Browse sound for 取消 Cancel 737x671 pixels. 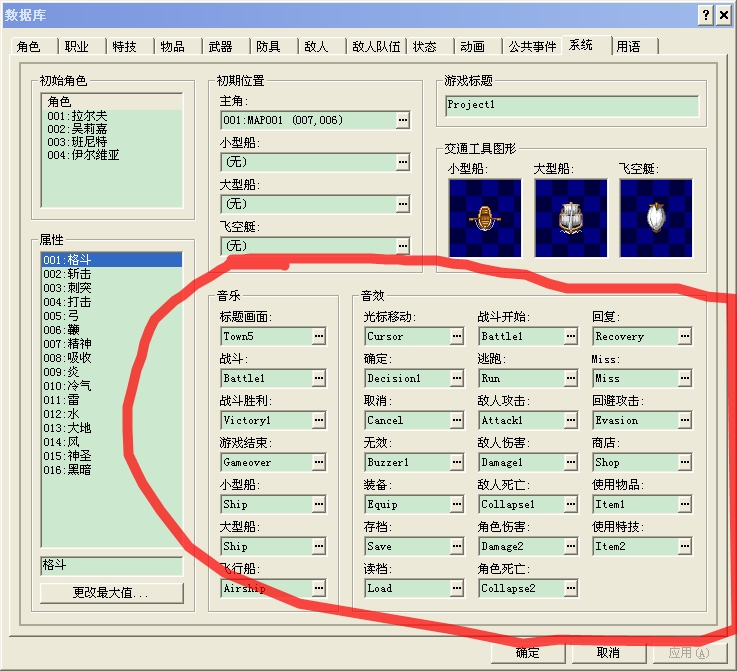coord(456,420)
